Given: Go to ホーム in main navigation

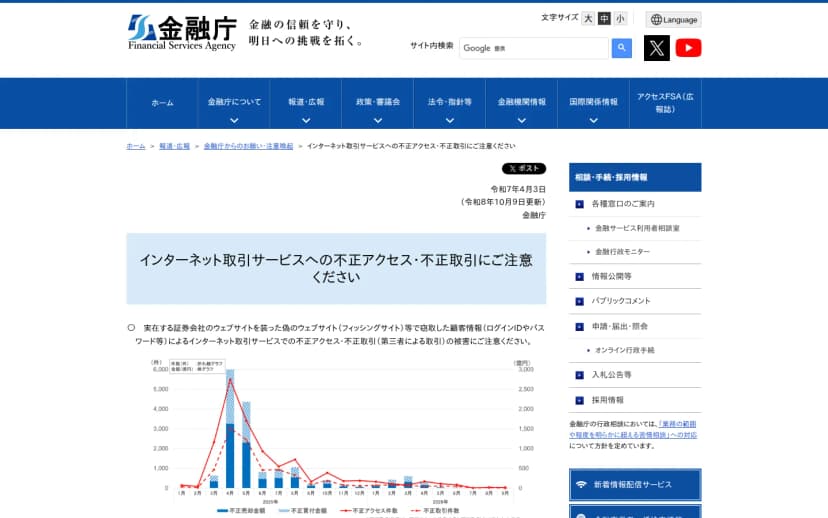Looking at the screenshot, I should [162, 103].
